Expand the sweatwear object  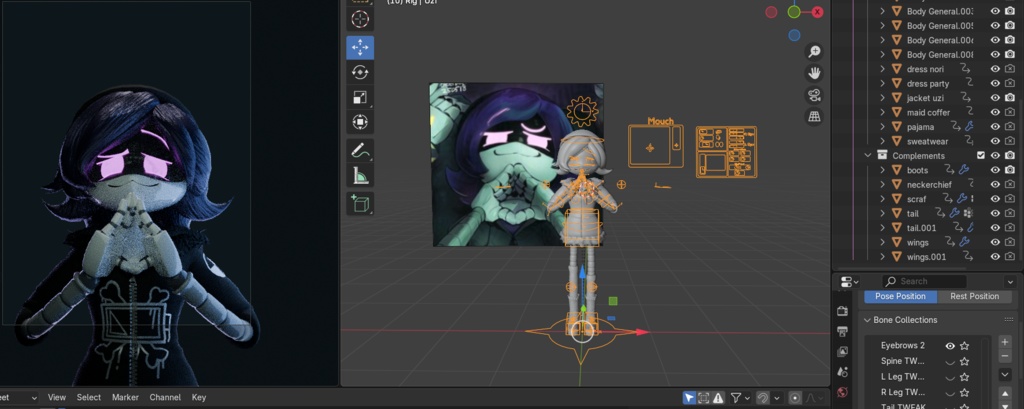[882, 141]
